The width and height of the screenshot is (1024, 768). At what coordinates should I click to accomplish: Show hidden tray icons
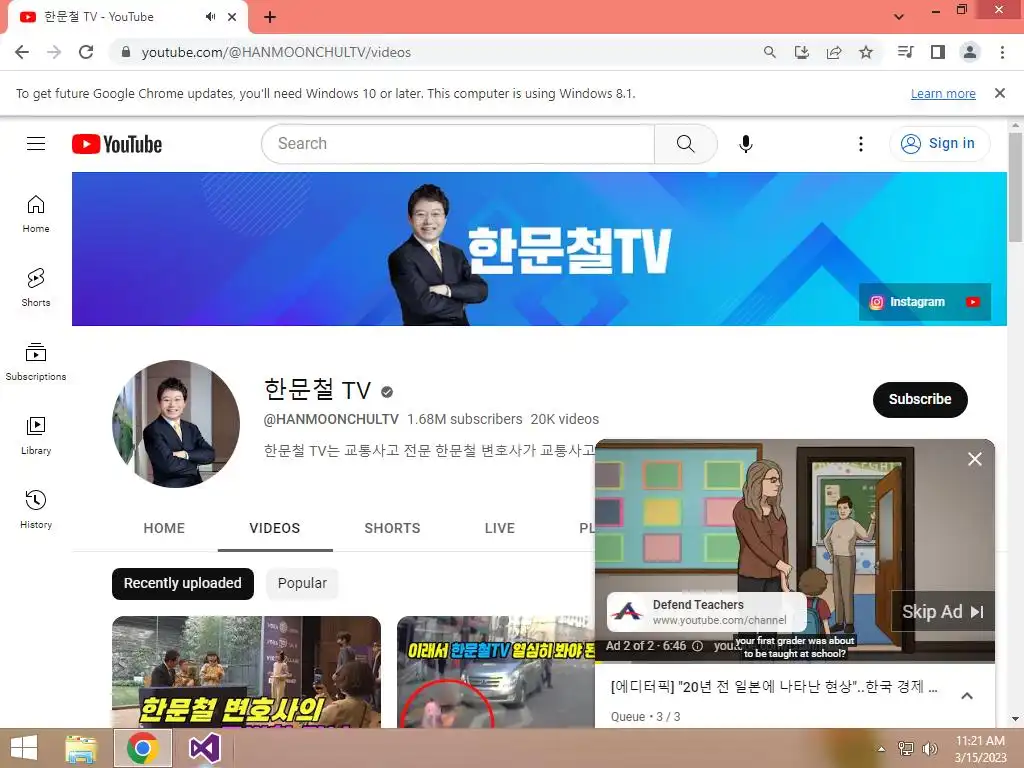tap(881, 749)
